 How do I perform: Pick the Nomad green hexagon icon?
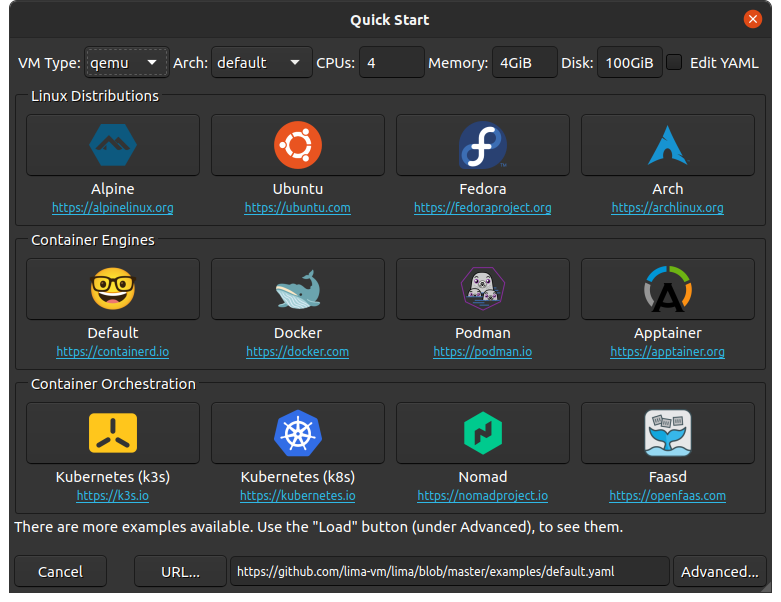[483, 433]
